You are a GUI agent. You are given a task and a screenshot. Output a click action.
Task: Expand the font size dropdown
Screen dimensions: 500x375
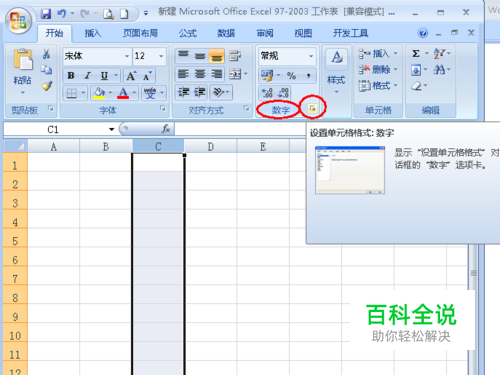[161, 56]
